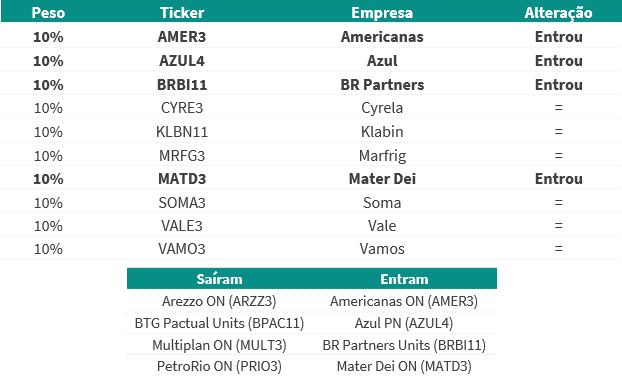Viewport: 622px width, 385px height.
Task: Click the Ticker column header
Action: click(x=182, y=13)
